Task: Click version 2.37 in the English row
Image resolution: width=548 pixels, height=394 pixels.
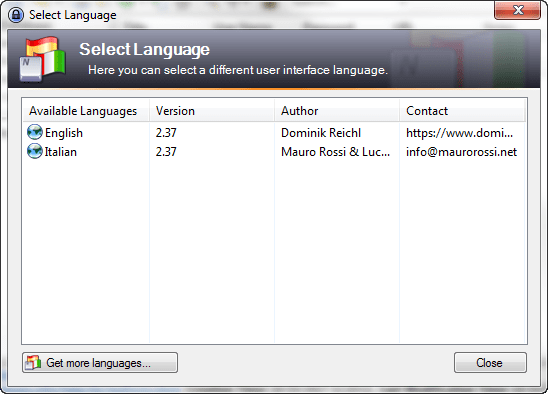Action: point(166,133)
